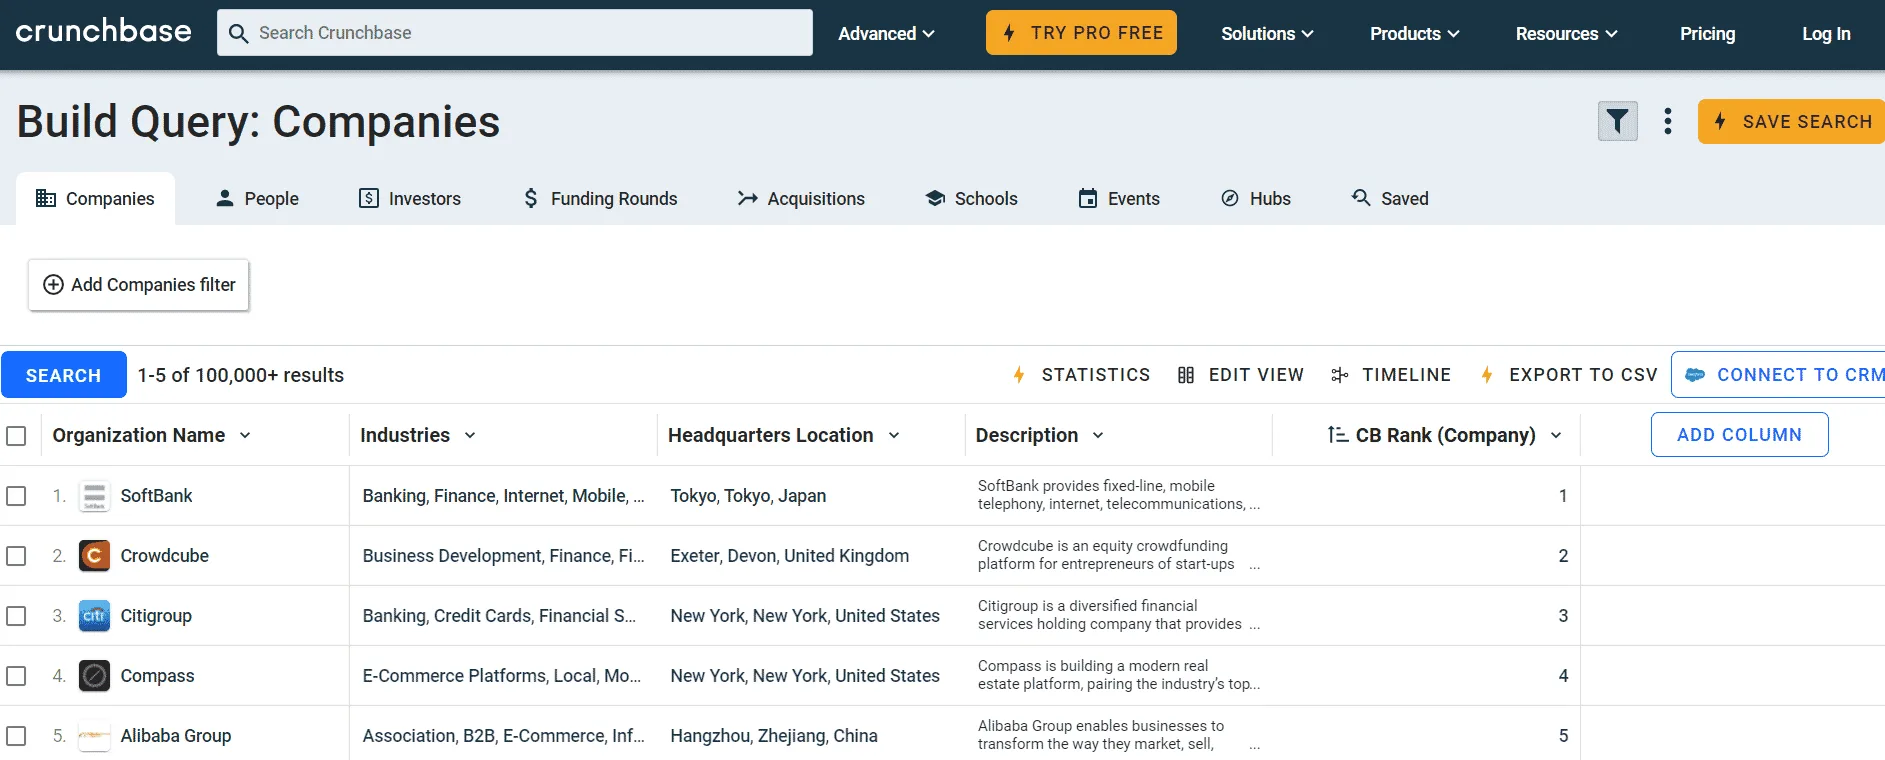
Task: Open CB Rank (Company) column dropdown arrow
Action: coord(1556,436)
